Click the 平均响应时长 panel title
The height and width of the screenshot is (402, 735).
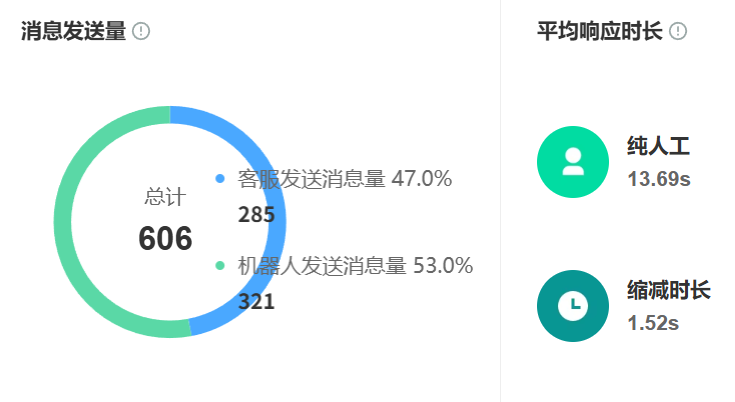(x=599, y=32)
